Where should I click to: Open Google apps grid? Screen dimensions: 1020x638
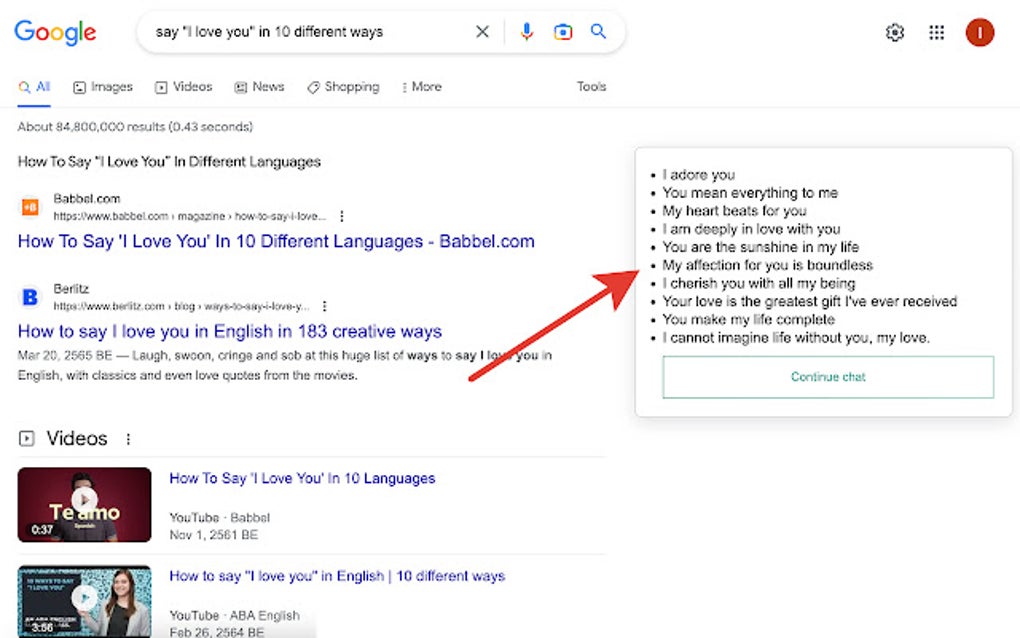click(x=936, y=33)
